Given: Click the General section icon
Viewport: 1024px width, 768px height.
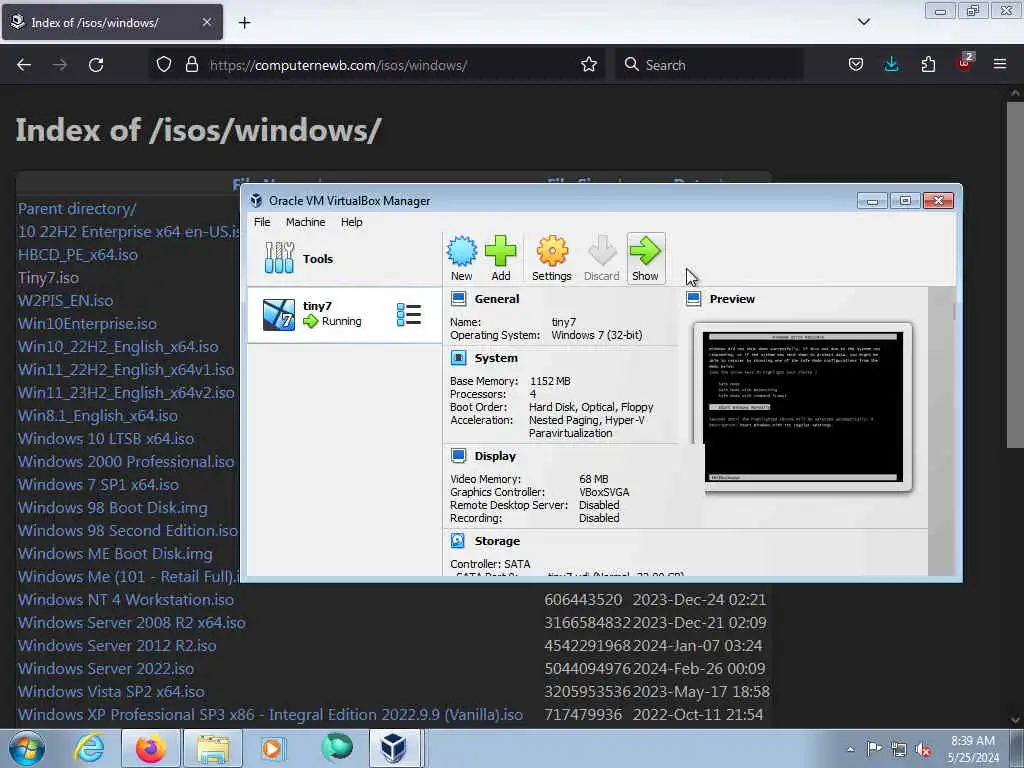Looking at the screenshot, I should 458,299.
